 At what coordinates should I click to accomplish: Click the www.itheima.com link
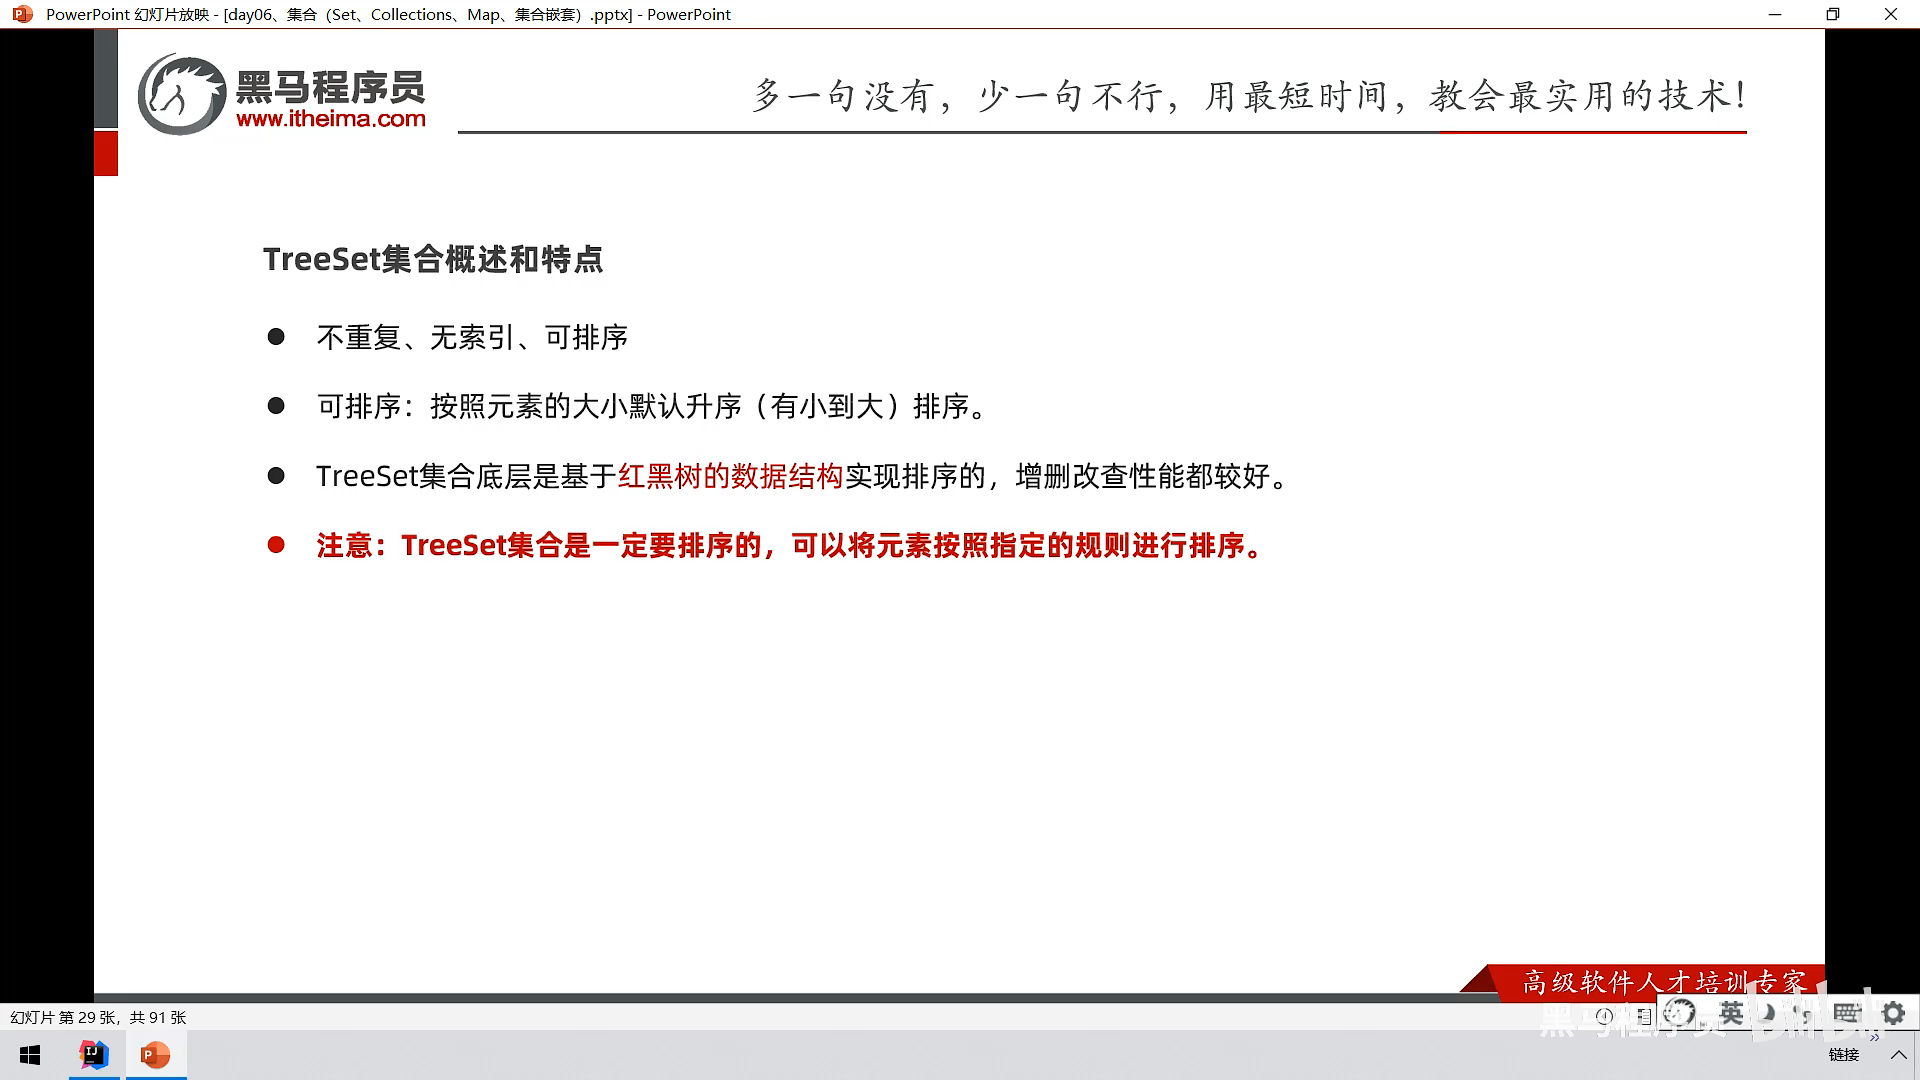click(330, 119)
